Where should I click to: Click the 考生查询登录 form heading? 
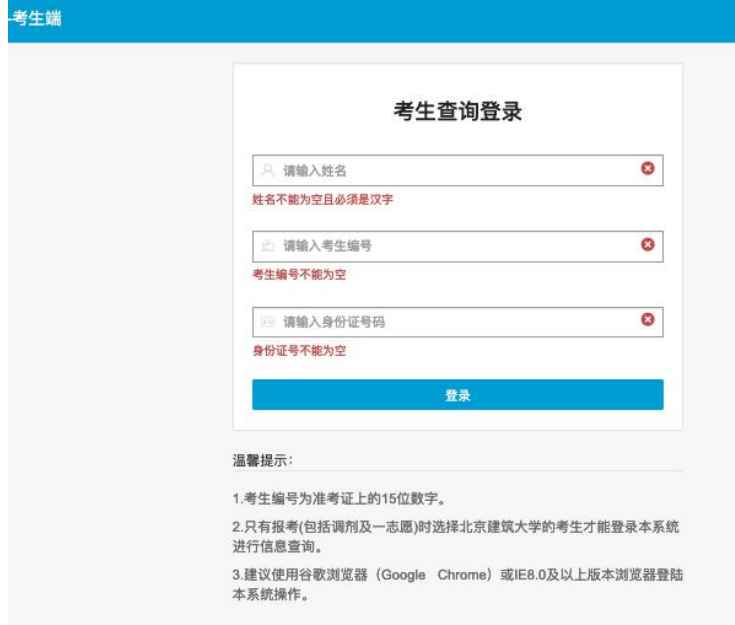(457, 112)
